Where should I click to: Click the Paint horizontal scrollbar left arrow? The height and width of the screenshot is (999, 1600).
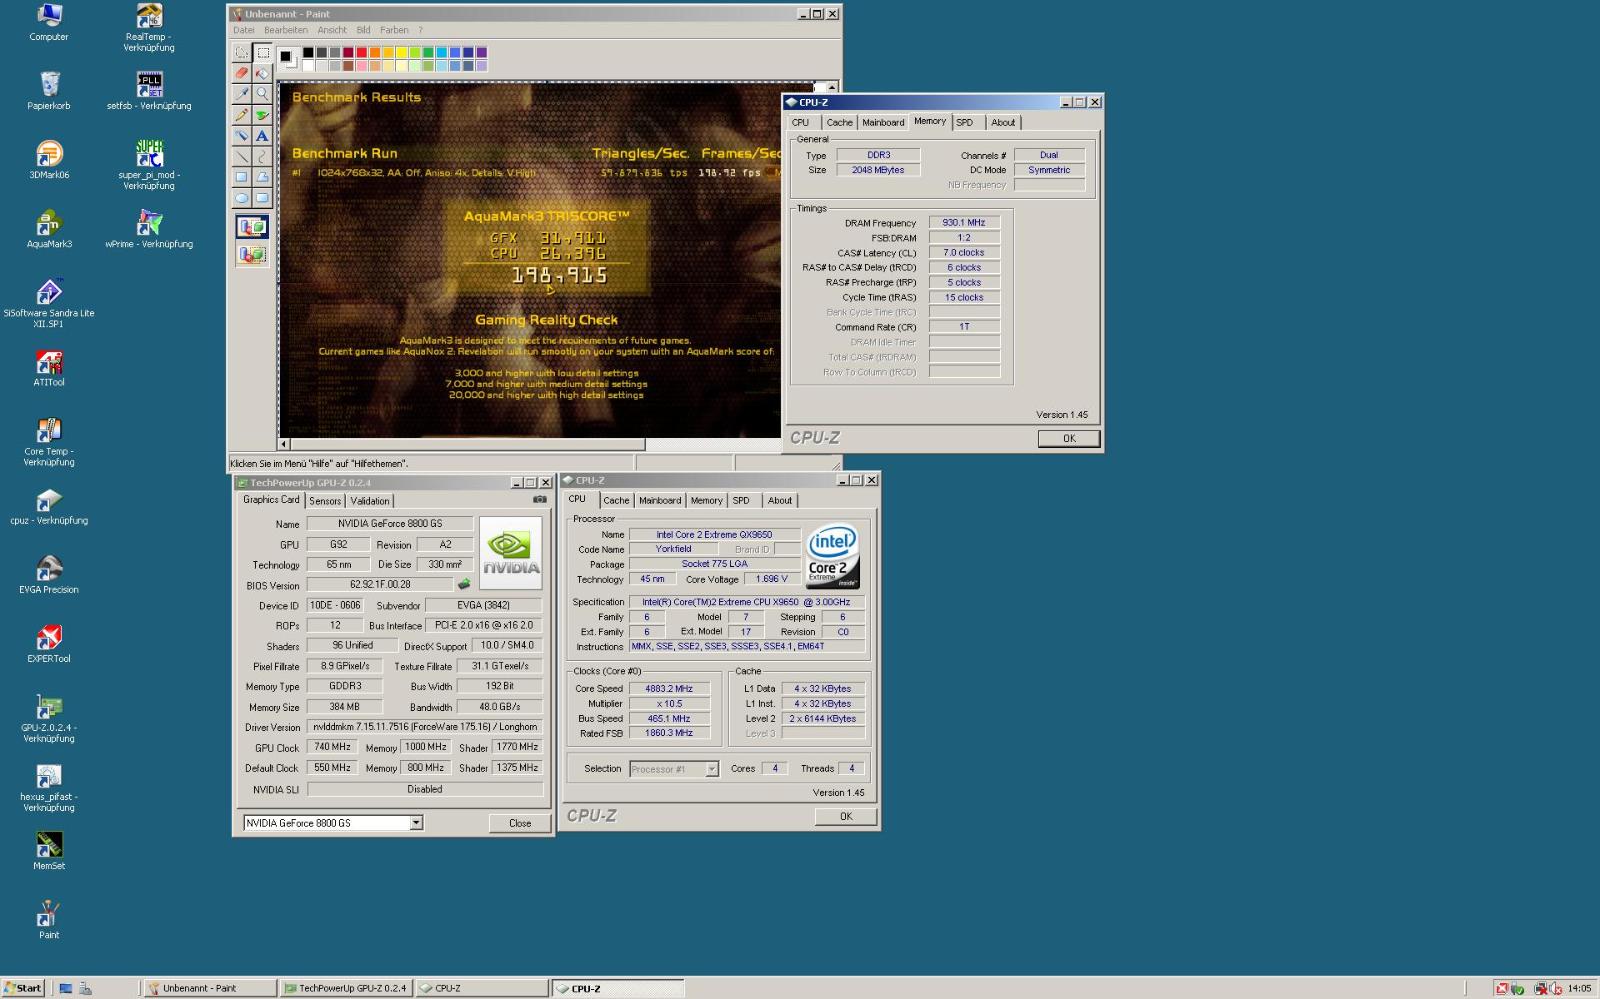[x=284, y=444]
